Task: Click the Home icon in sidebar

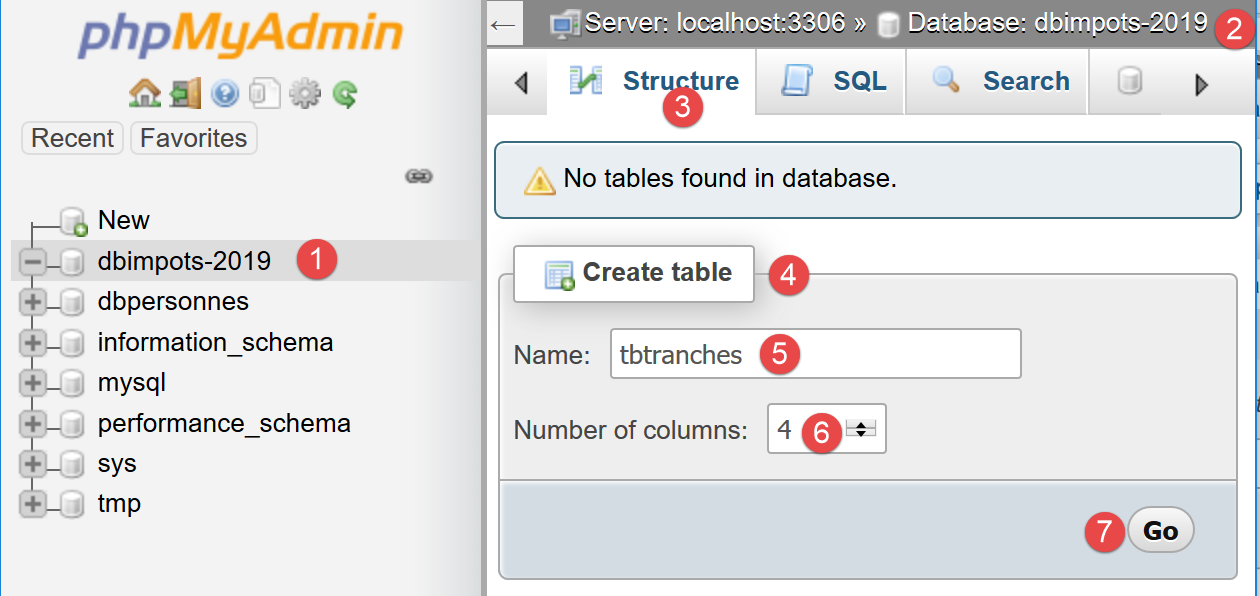Action: pyautogui.click(x=144, y=94)
